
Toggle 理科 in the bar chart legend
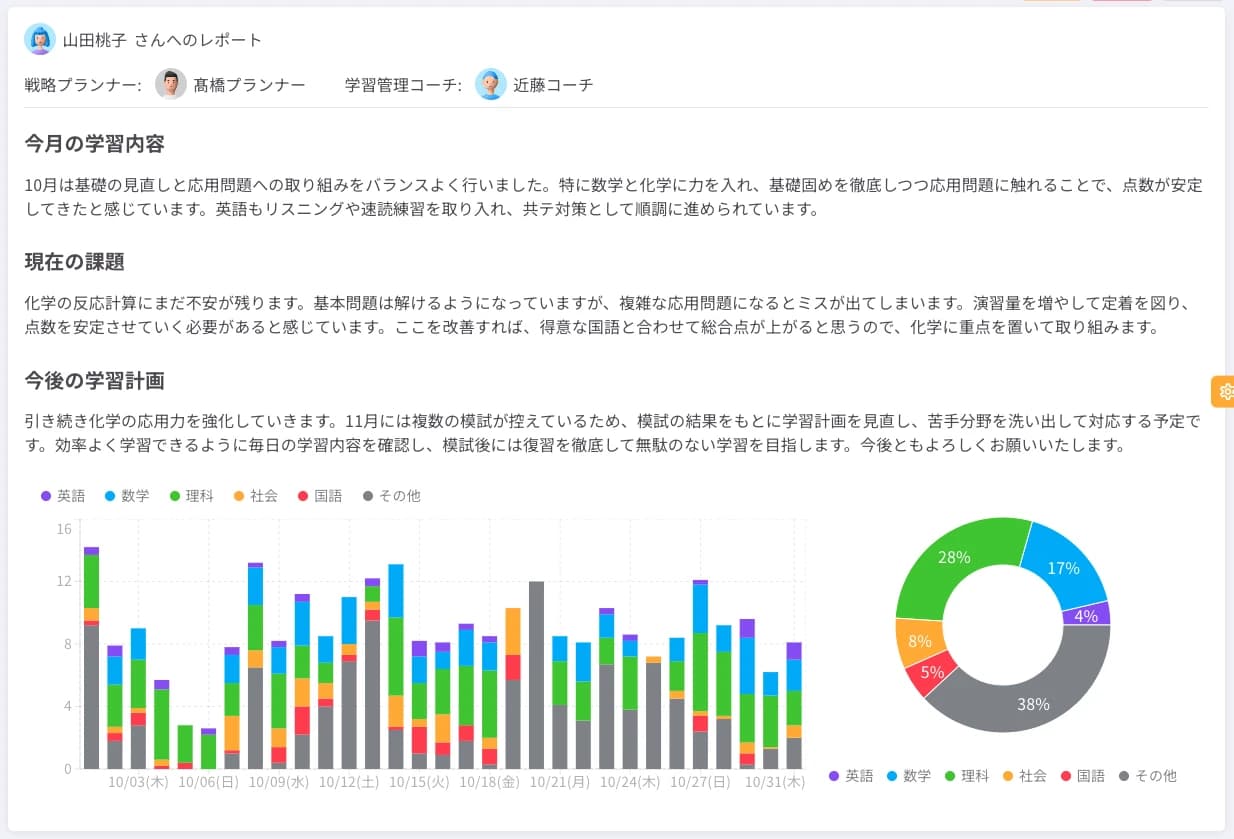[x=191, y=496]
